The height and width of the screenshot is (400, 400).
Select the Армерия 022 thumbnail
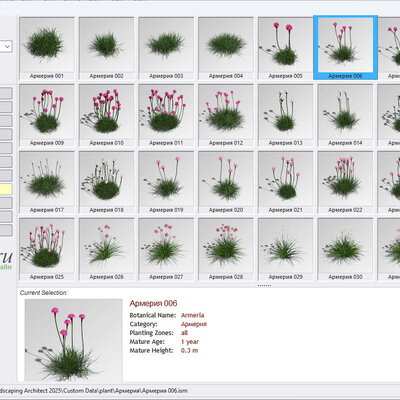(345, 182)
